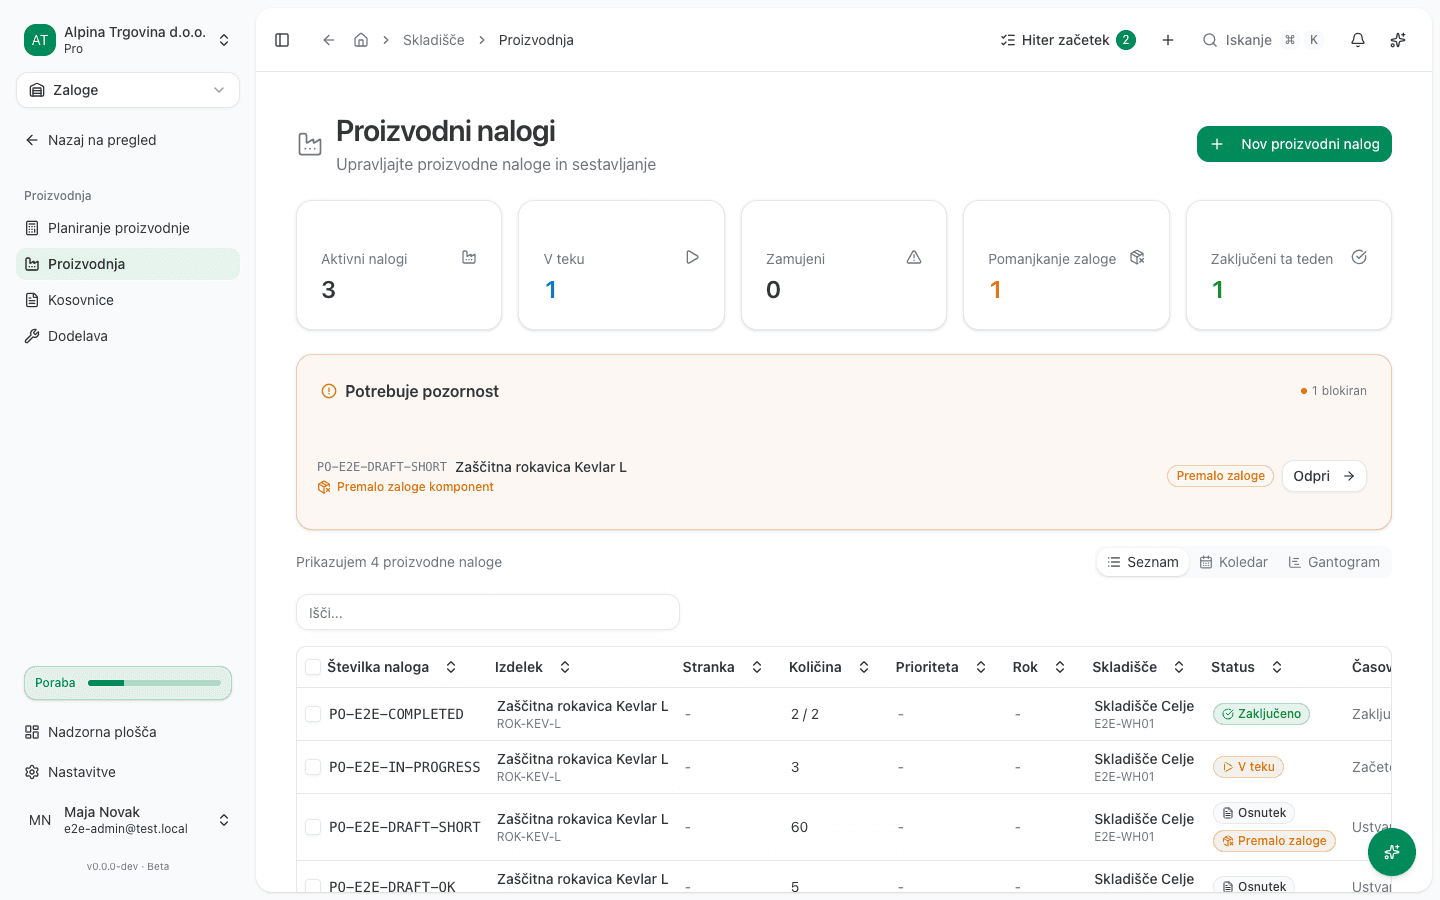Click the AT company logo avatar

[x=40, y=40]
